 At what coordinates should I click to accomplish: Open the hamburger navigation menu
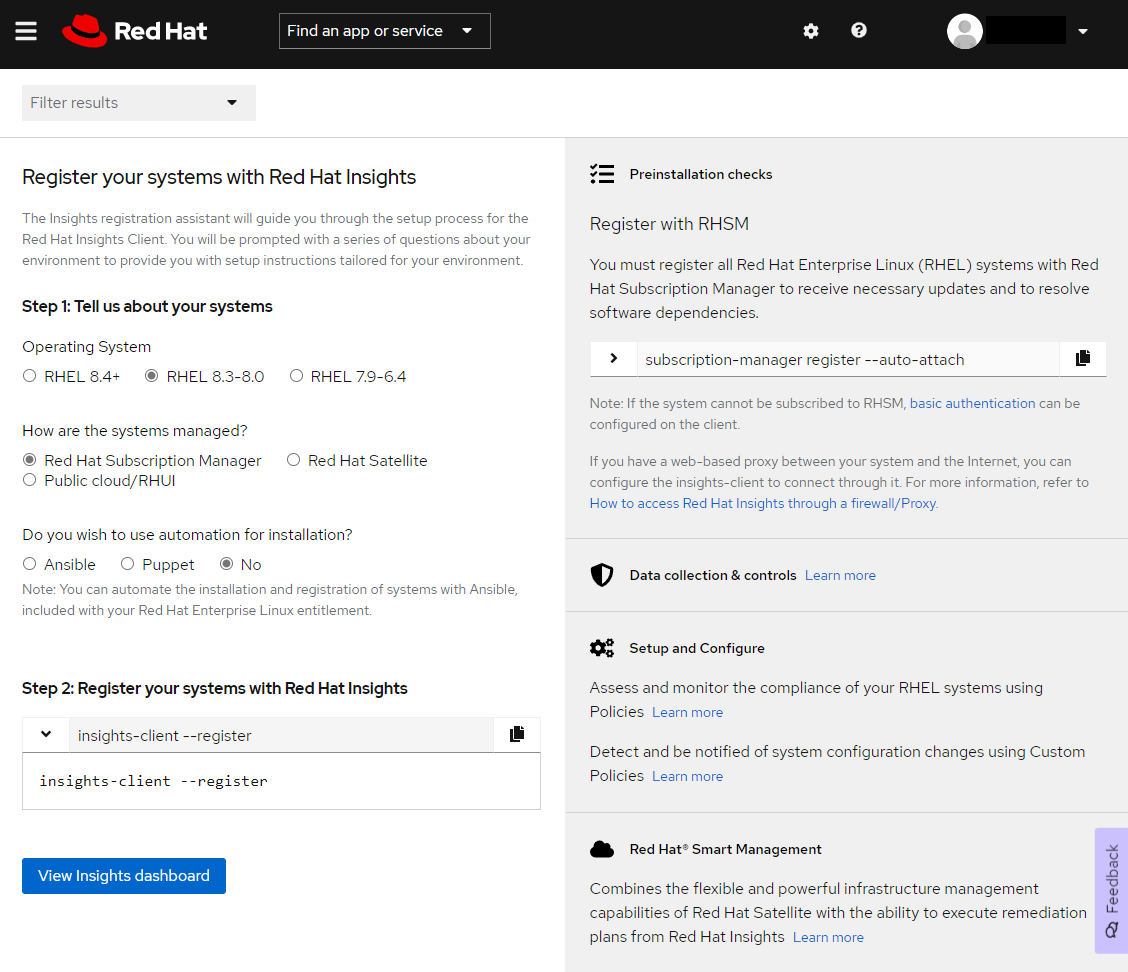pos(26,31)
